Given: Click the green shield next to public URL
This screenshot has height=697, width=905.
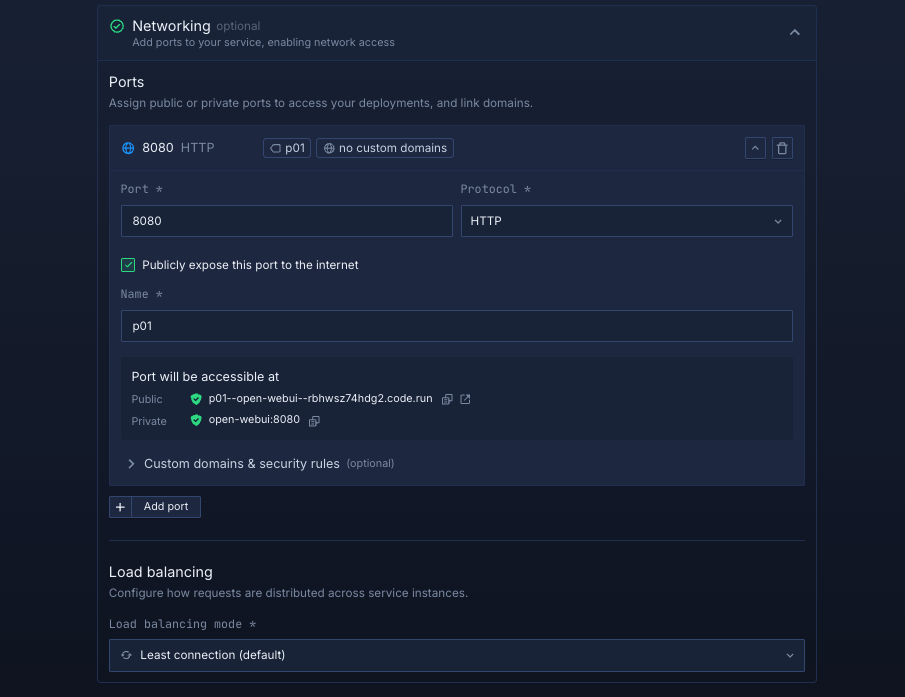Looking at the screenshot, I should click(196, 399).
